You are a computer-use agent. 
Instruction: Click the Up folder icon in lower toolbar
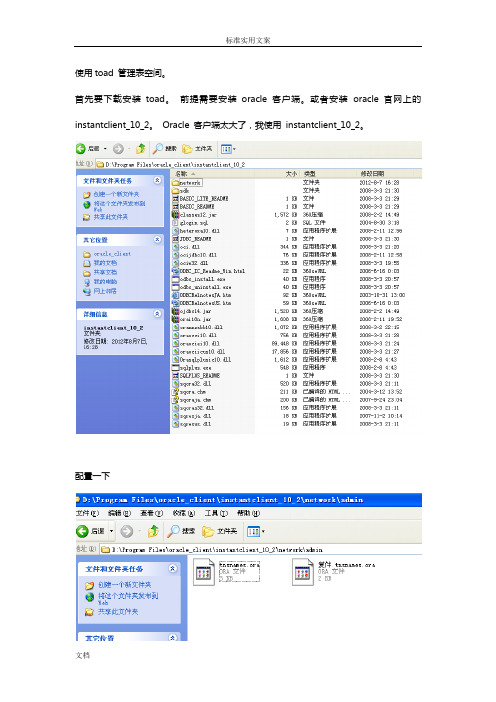154,531
